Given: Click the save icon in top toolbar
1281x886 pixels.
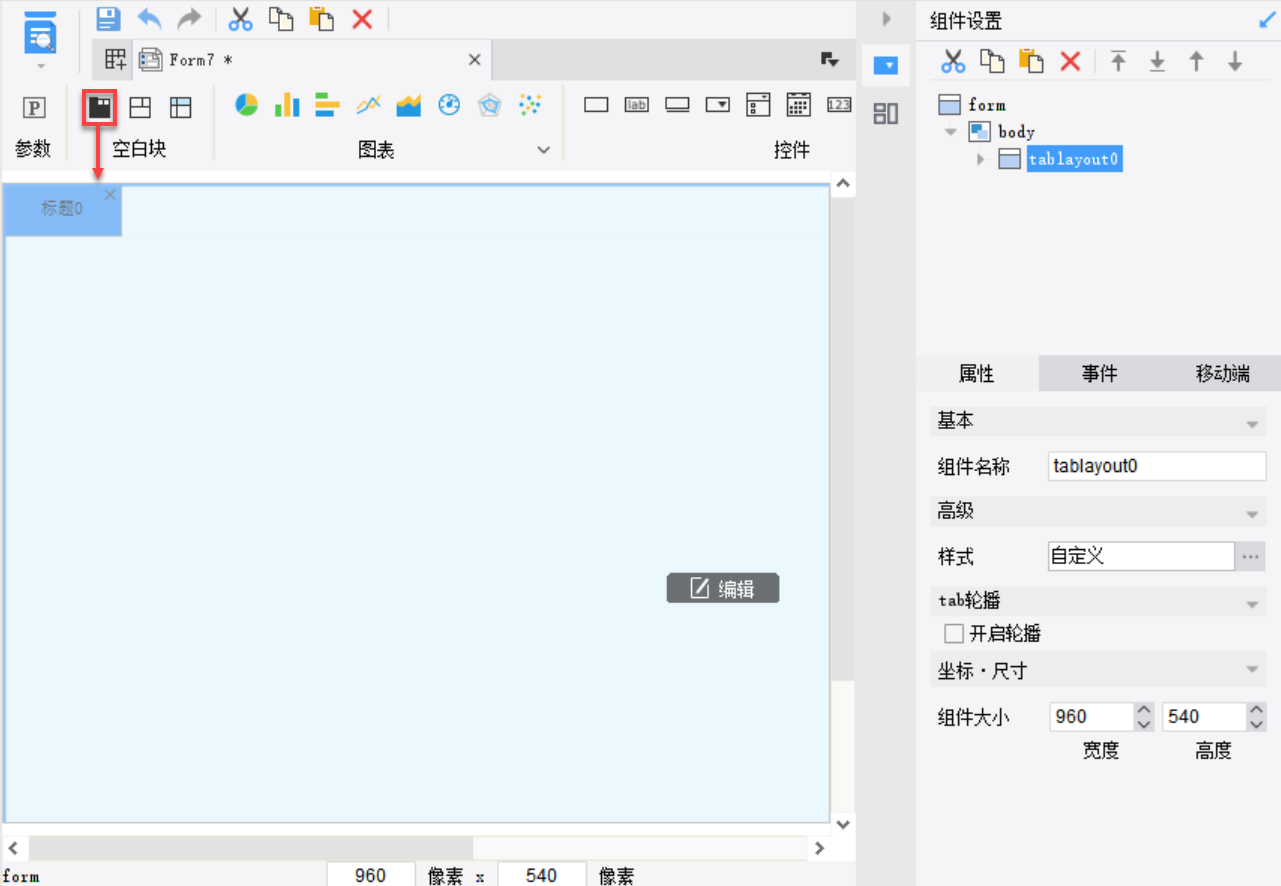Looking at the screenshot, I should (108, 18).
